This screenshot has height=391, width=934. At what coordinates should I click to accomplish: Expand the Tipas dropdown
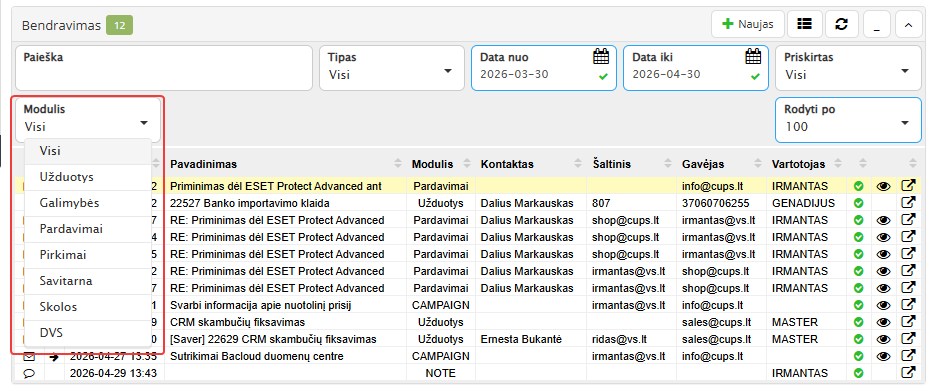click(x=391, y=68)
